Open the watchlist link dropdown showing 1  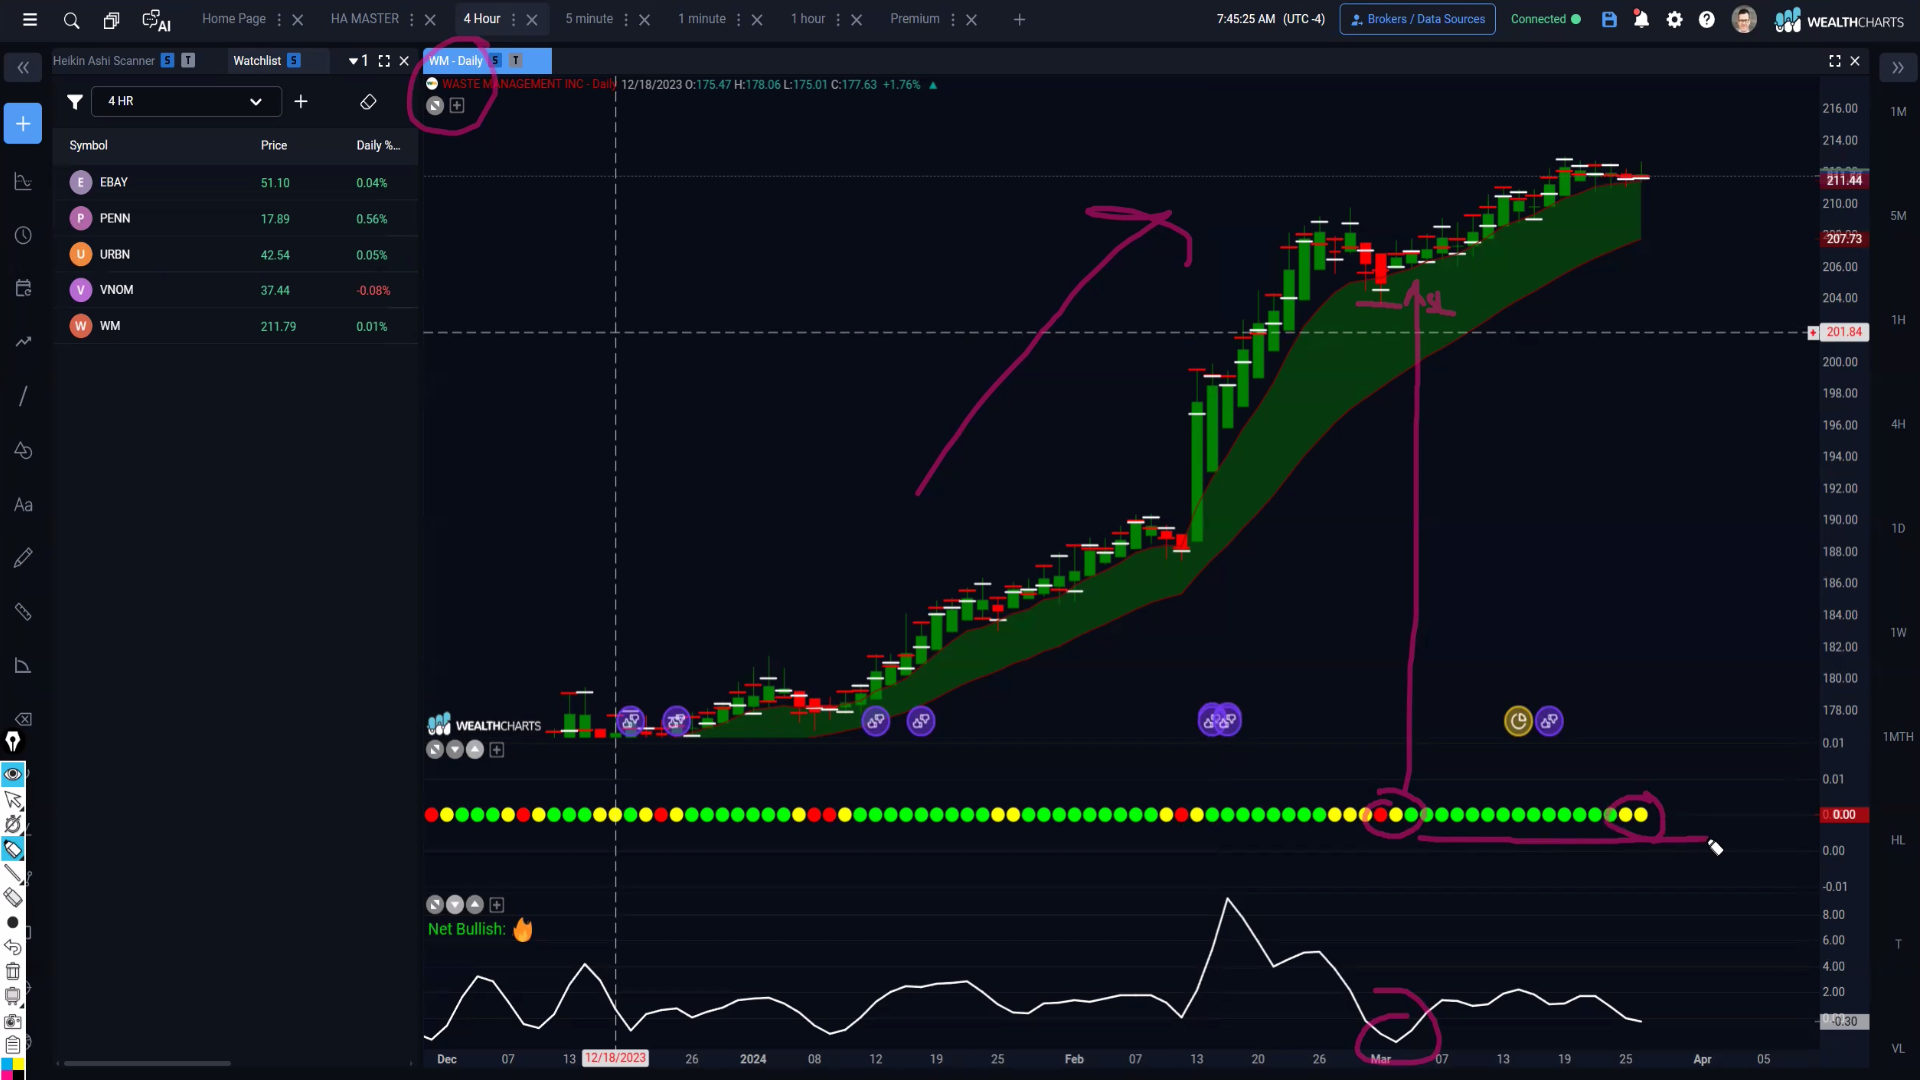[358, 61]
